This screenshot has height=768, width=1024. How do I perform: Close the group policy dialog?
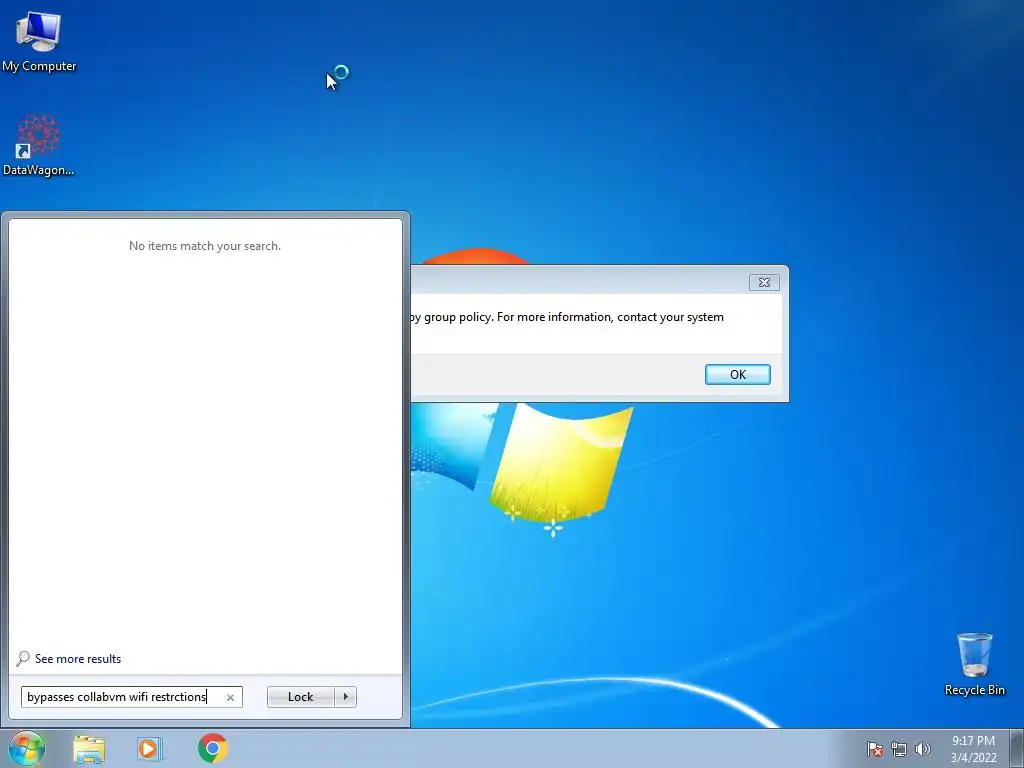coord(763,282)
